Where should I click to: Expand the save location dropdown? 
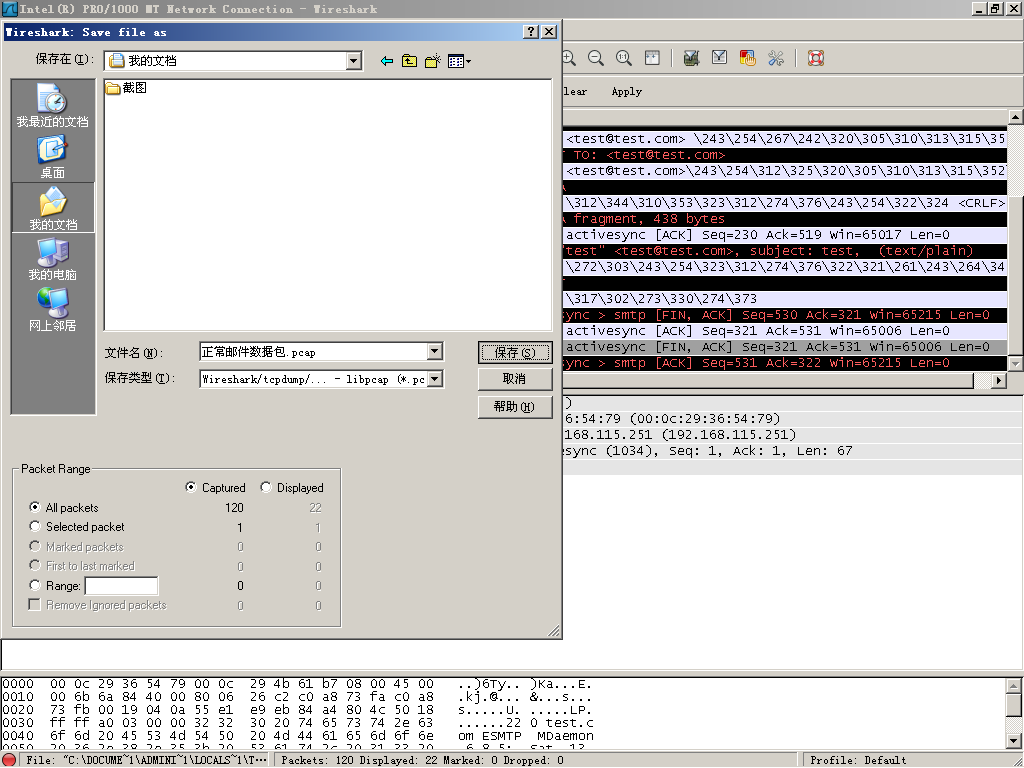[x=353, y=61]
